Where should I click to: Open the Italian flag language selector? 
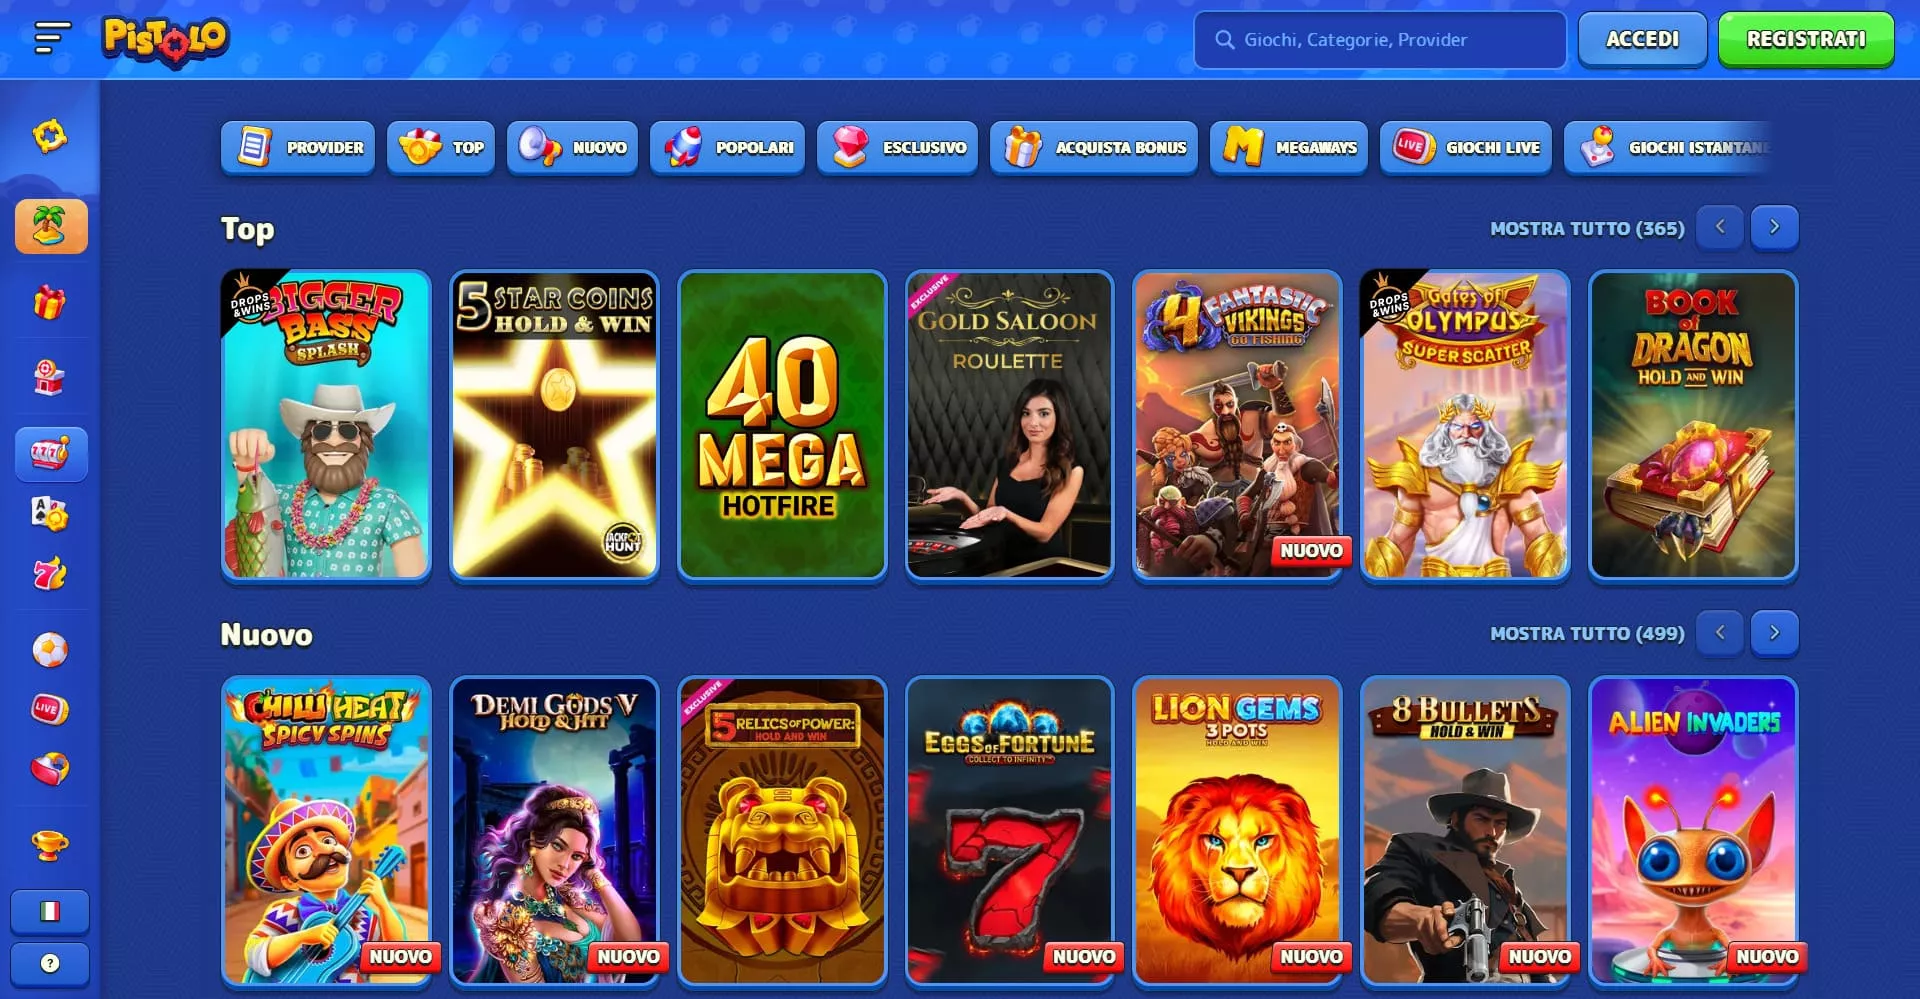tap(50, 911)
